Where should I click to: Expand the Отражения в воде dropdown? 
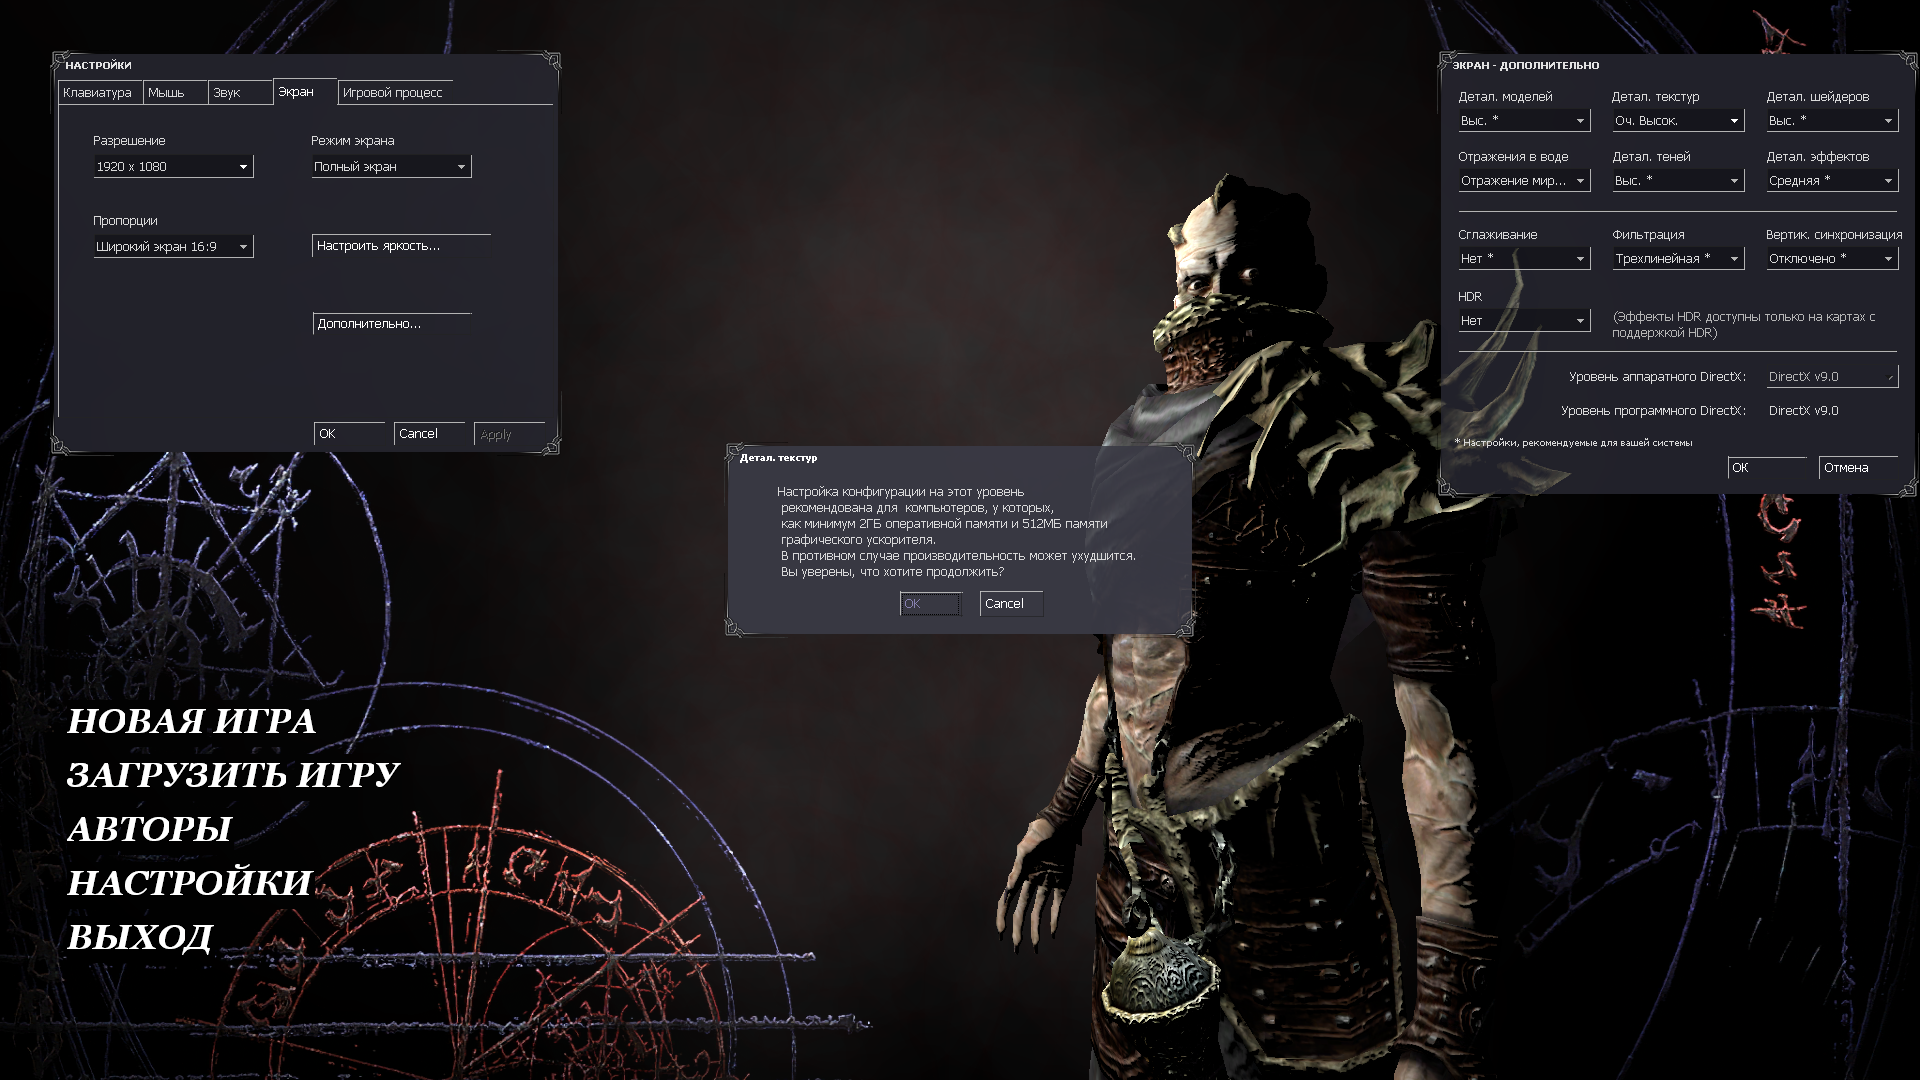pyautogui.click(x=1524, y=181)
